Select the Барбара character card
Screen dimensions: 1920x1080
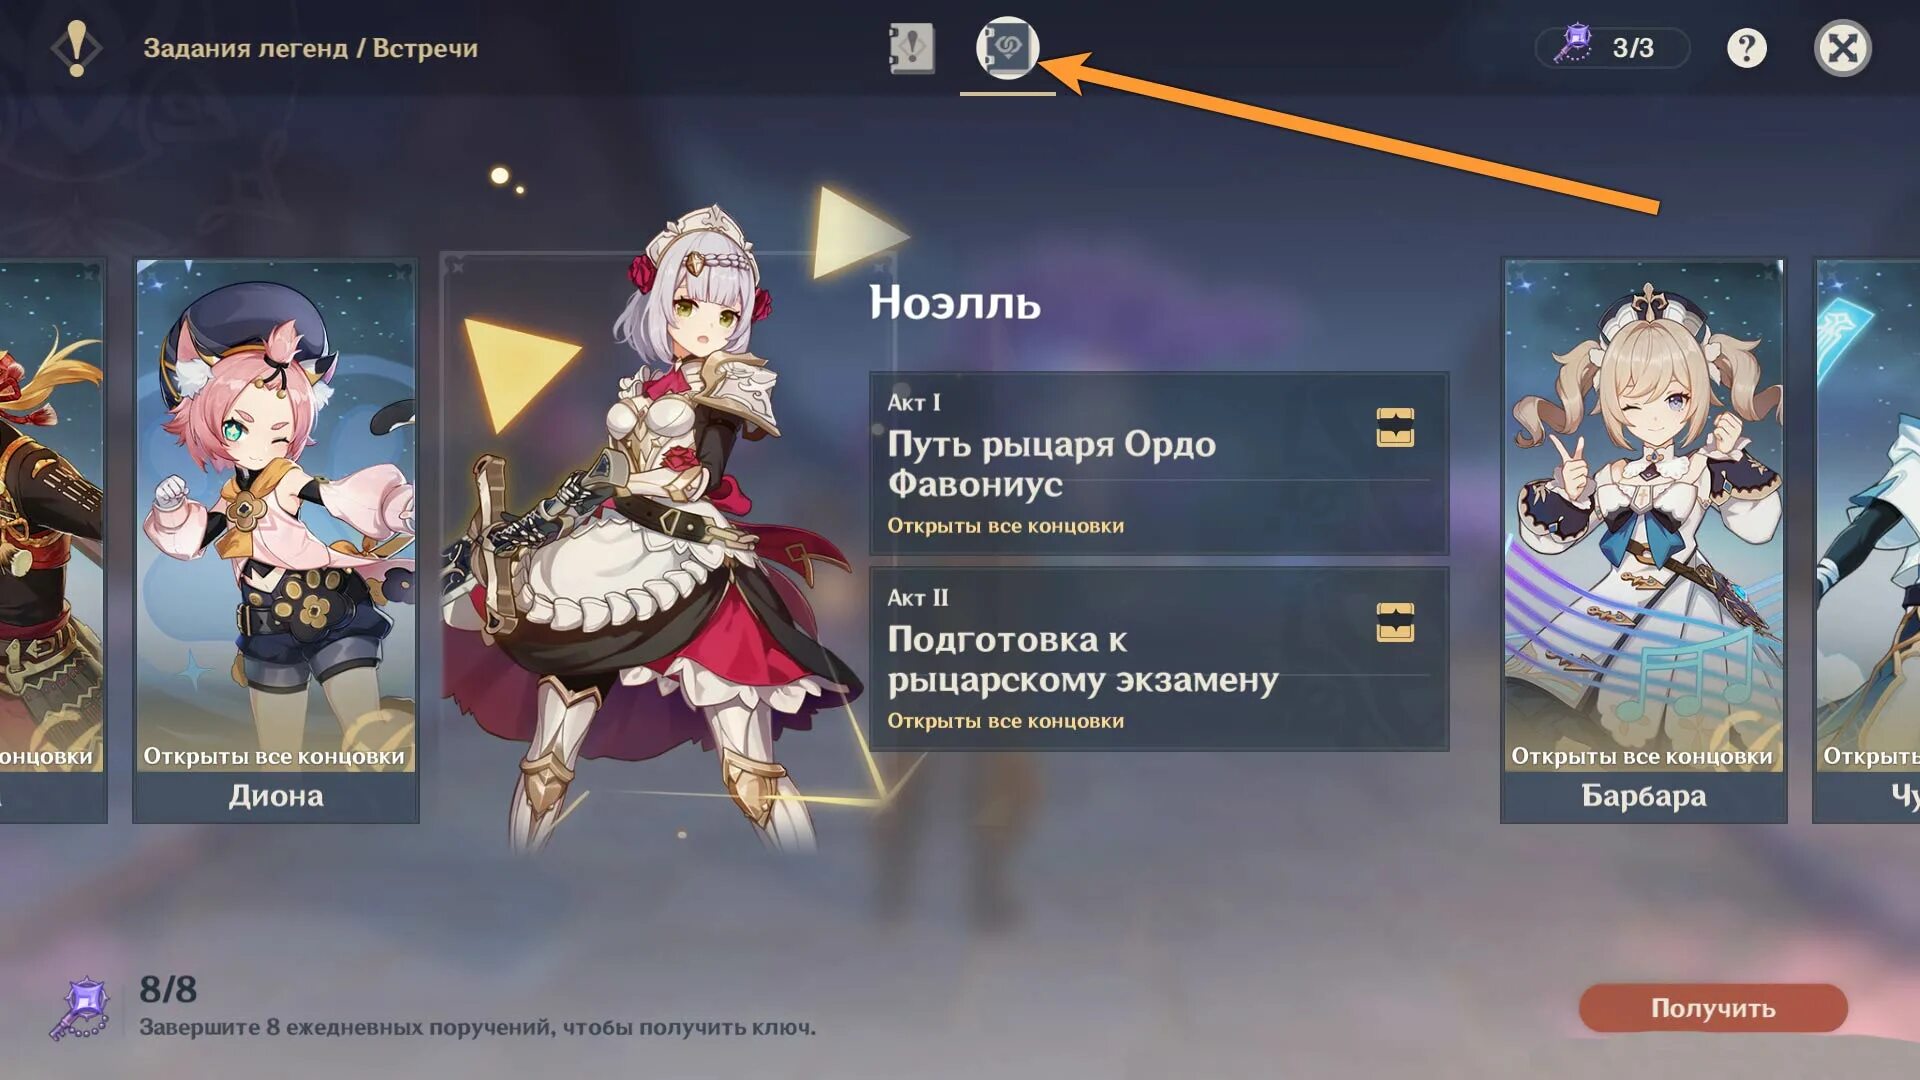point(1643,540)
